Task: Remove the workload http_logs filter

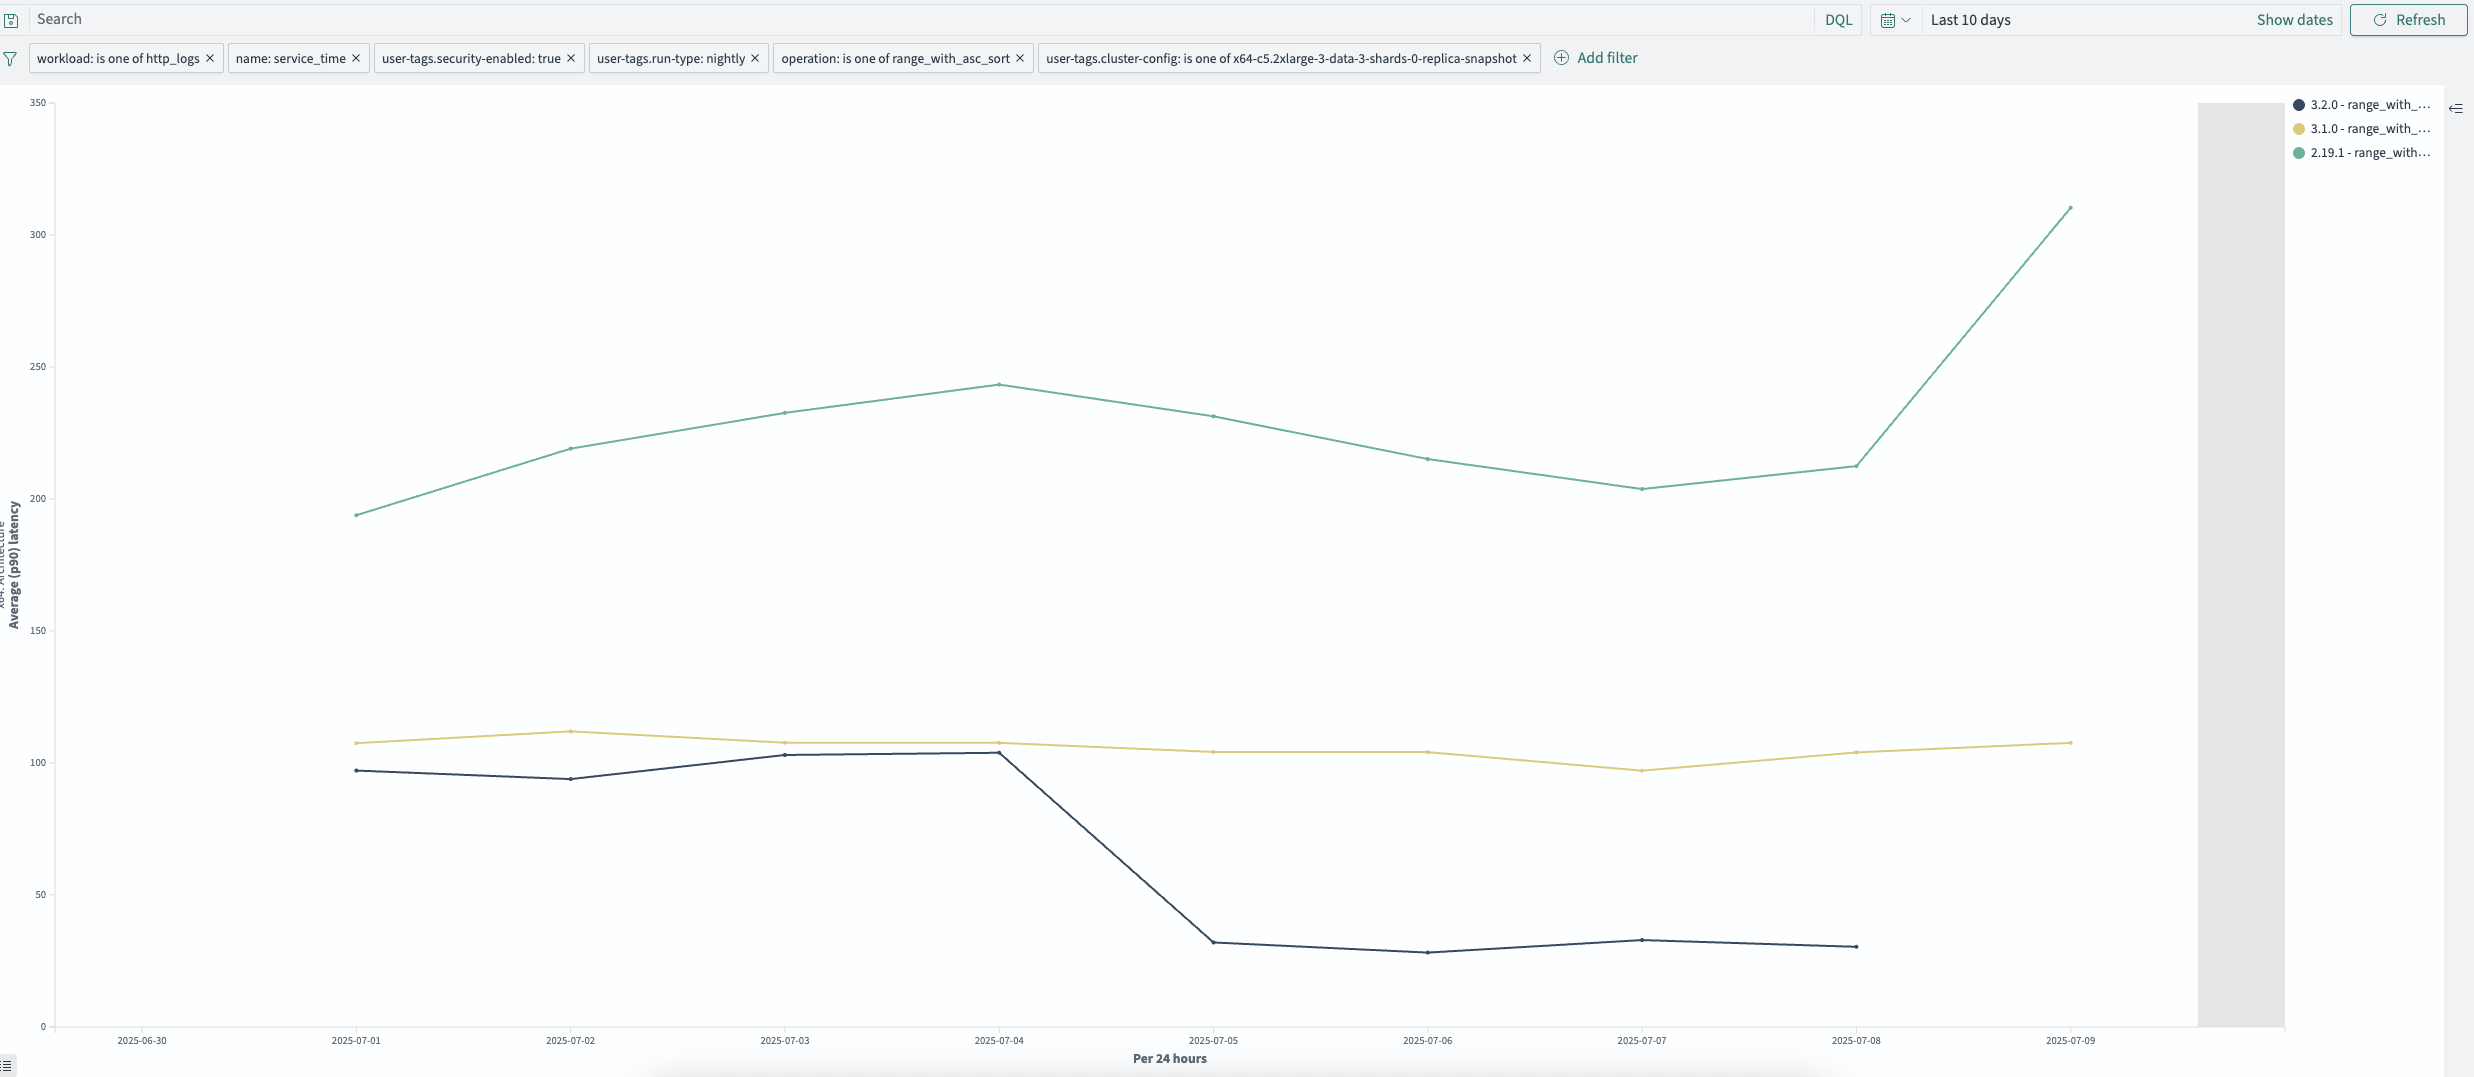Action: pyautogui.click(x=210, y=58)
